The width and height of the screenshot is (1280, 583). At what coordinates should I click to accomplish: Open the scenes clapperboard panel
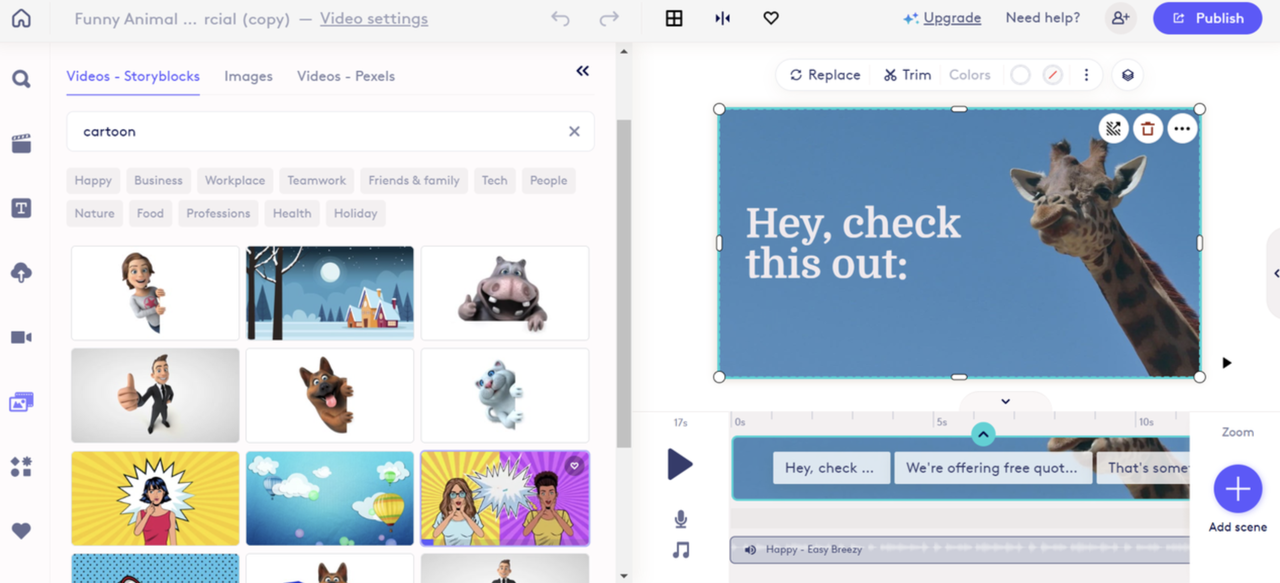21,144
